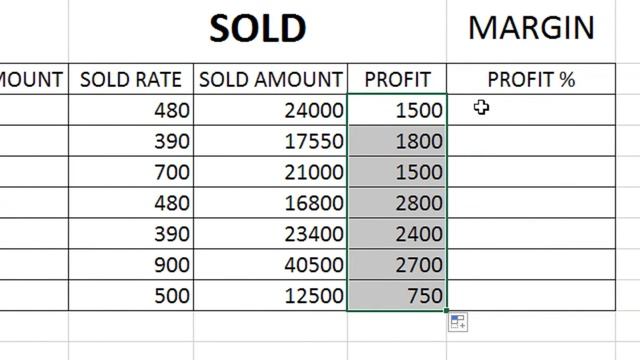
Task: Select the profit cell showing 2800
Action: pos(397,203)
